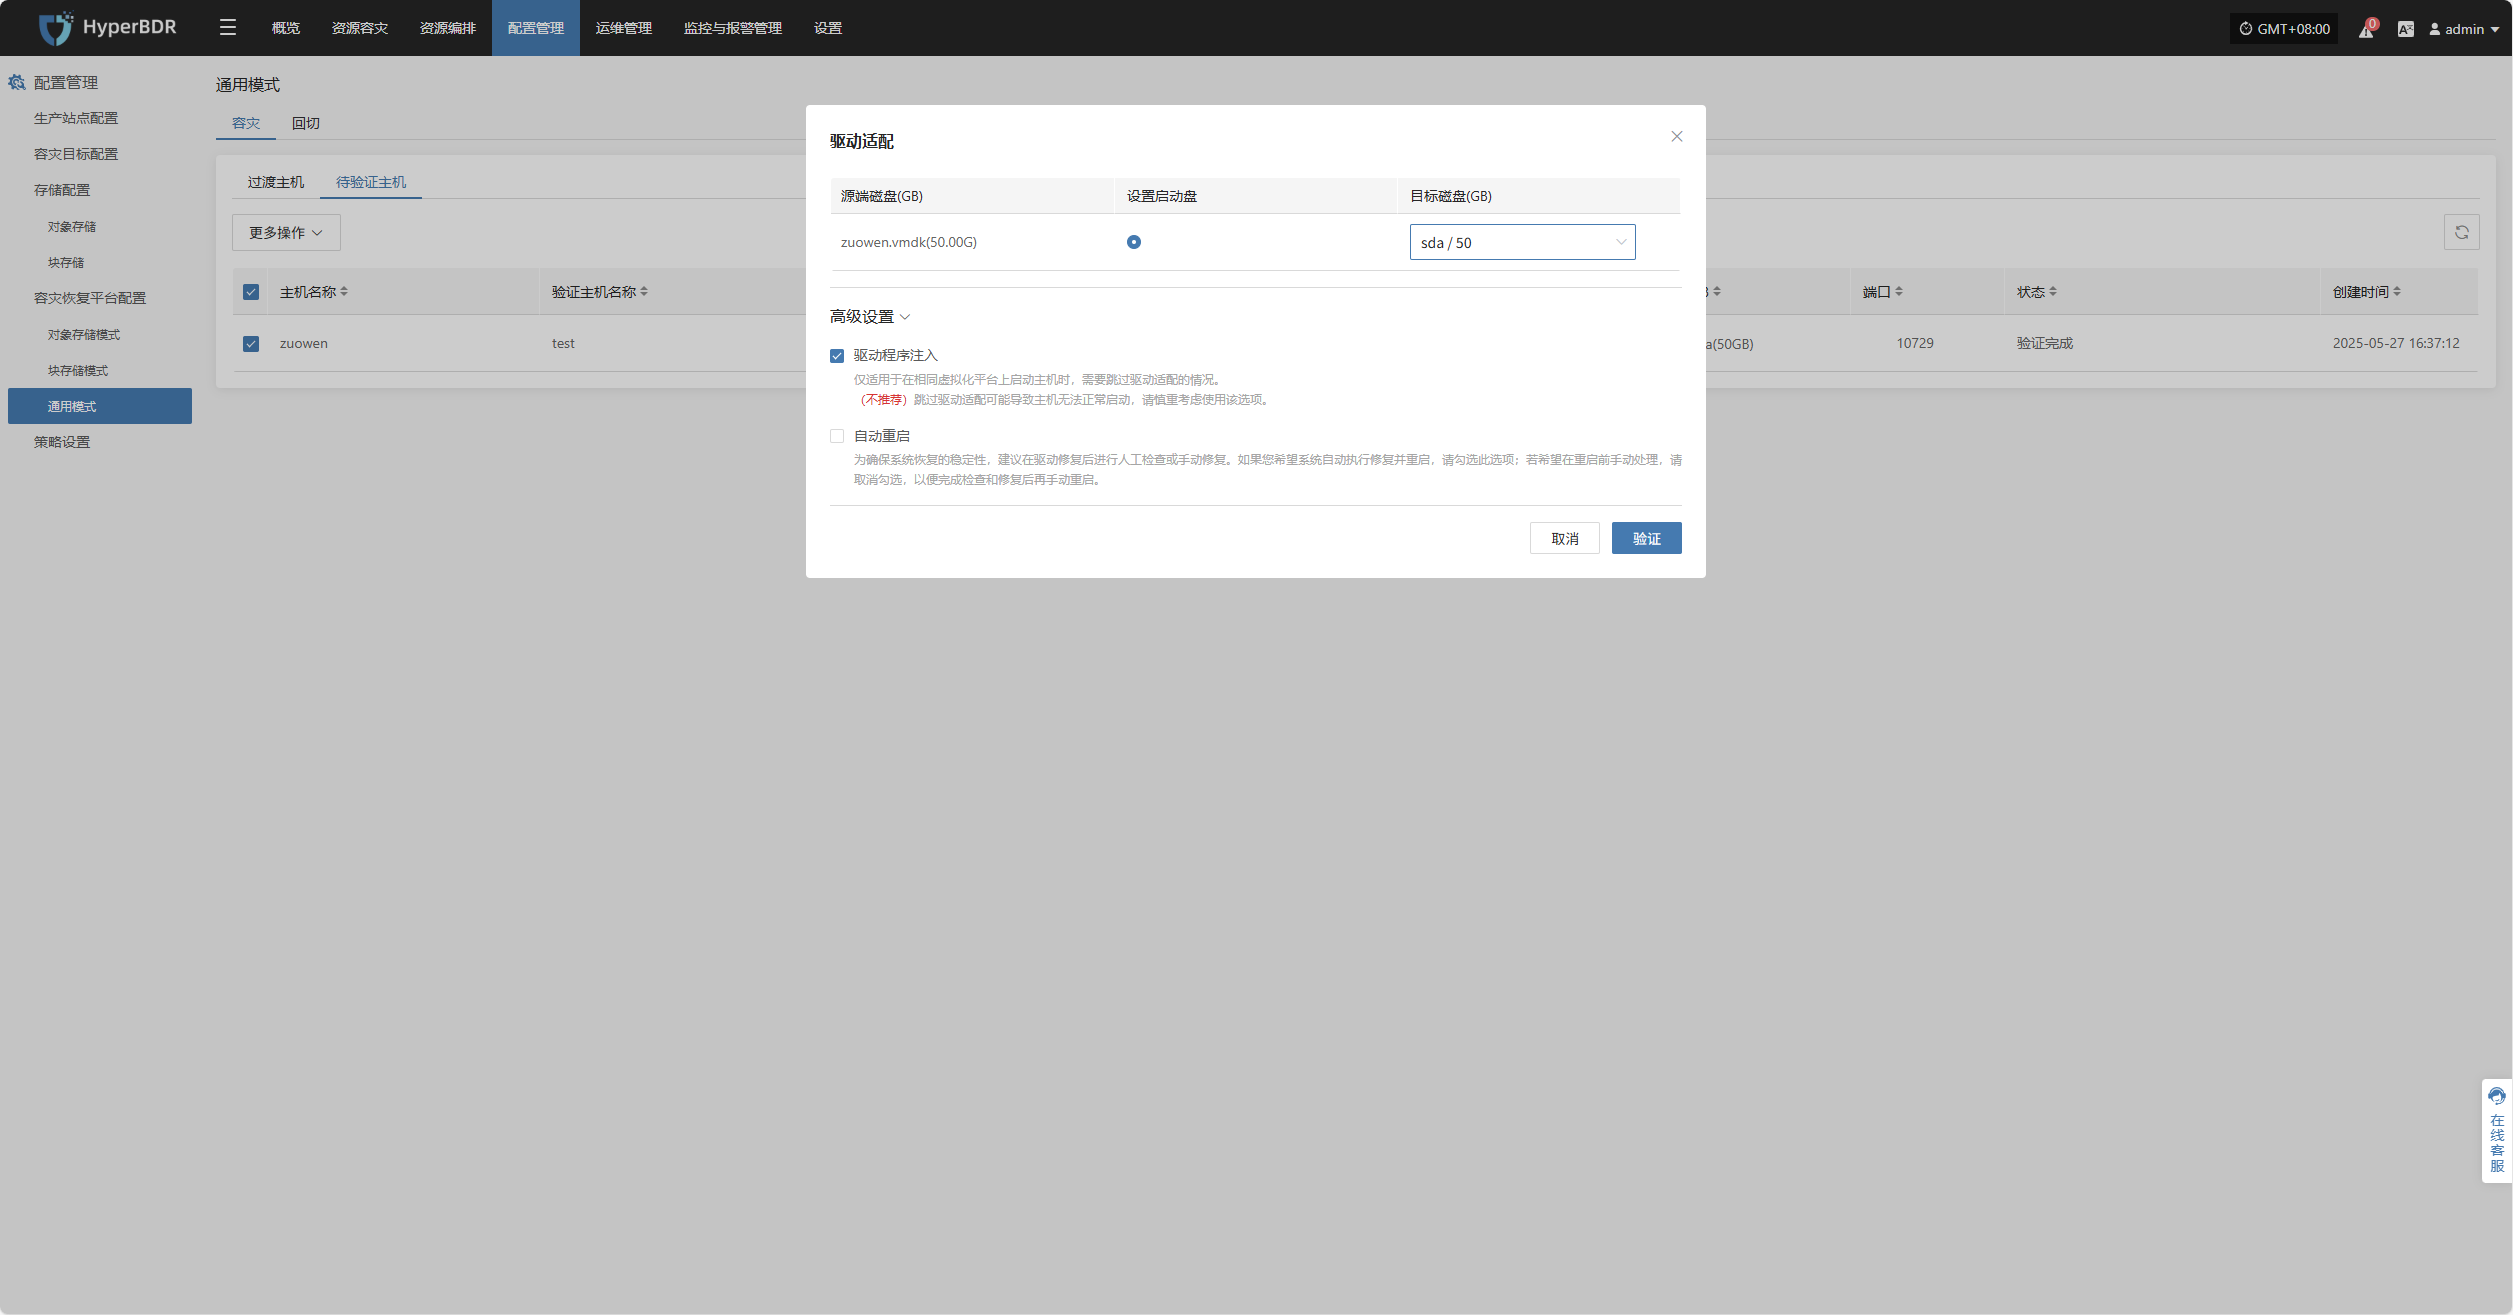Switch to the failback (回切) tab

305,123
